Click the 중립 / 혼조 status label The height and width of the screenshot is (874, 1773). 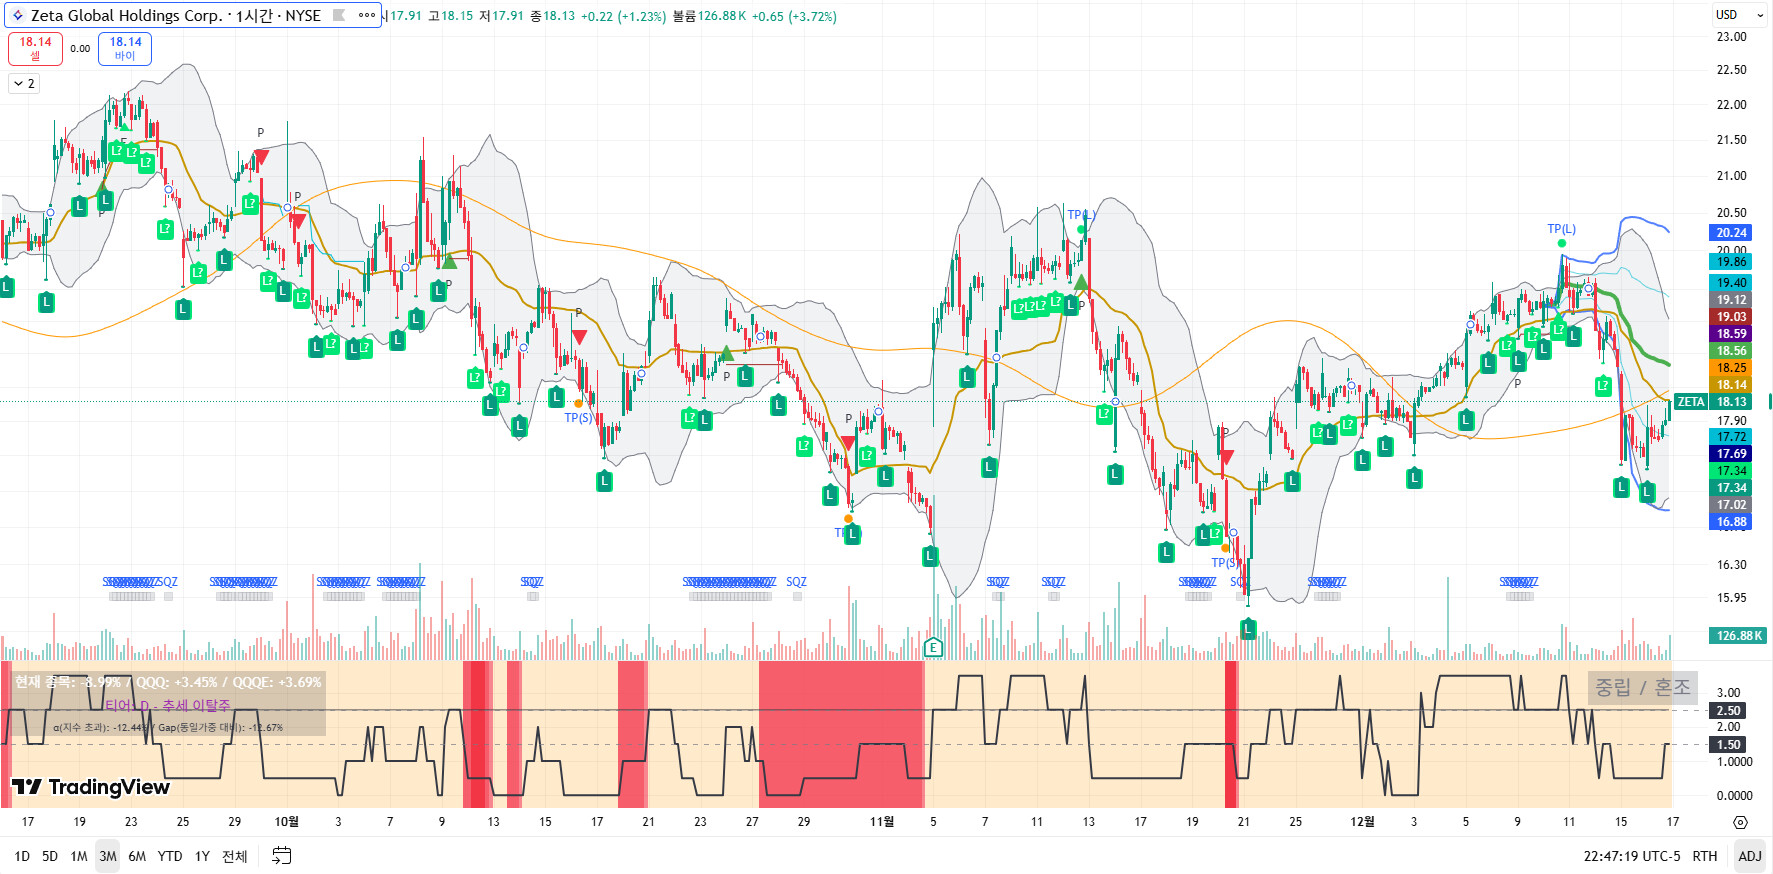[x=1642, y=687]
